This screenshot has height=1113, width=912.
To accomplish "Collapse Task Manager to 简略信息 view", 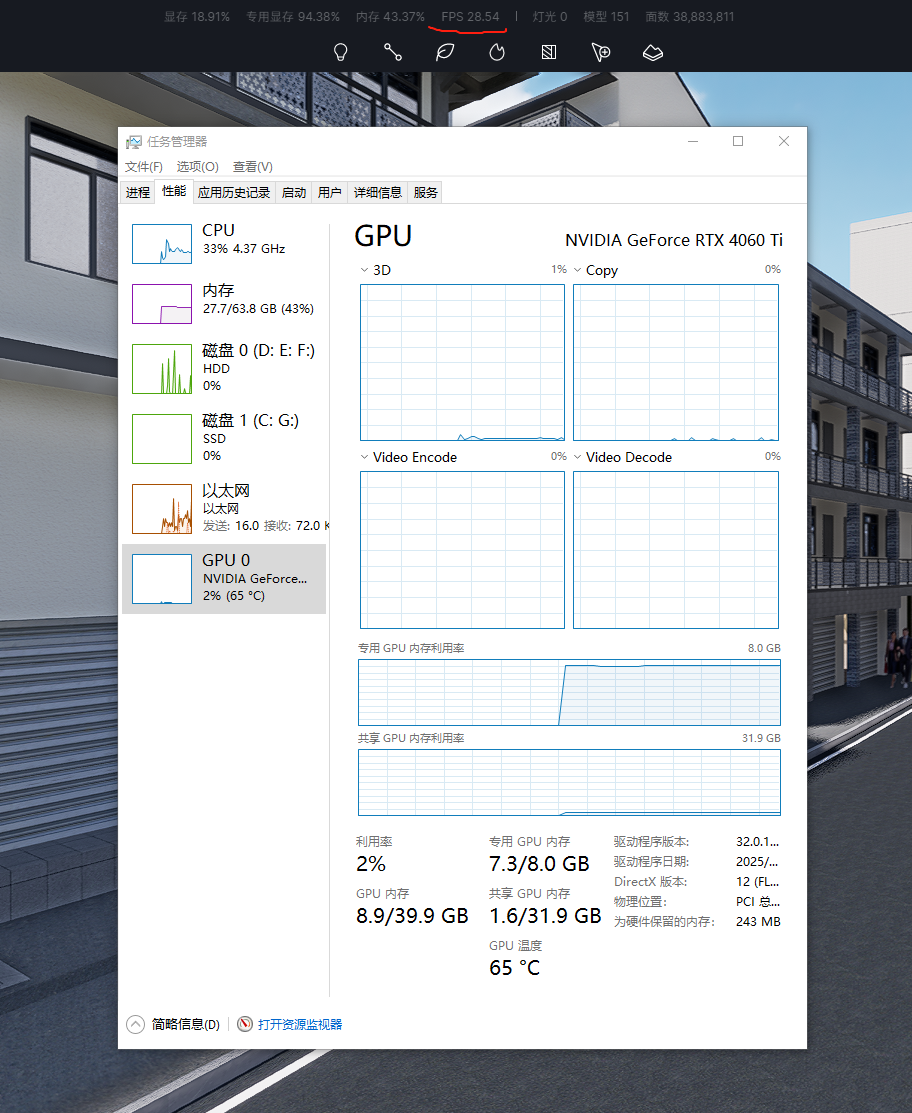I will click(x=136, y=1024).
